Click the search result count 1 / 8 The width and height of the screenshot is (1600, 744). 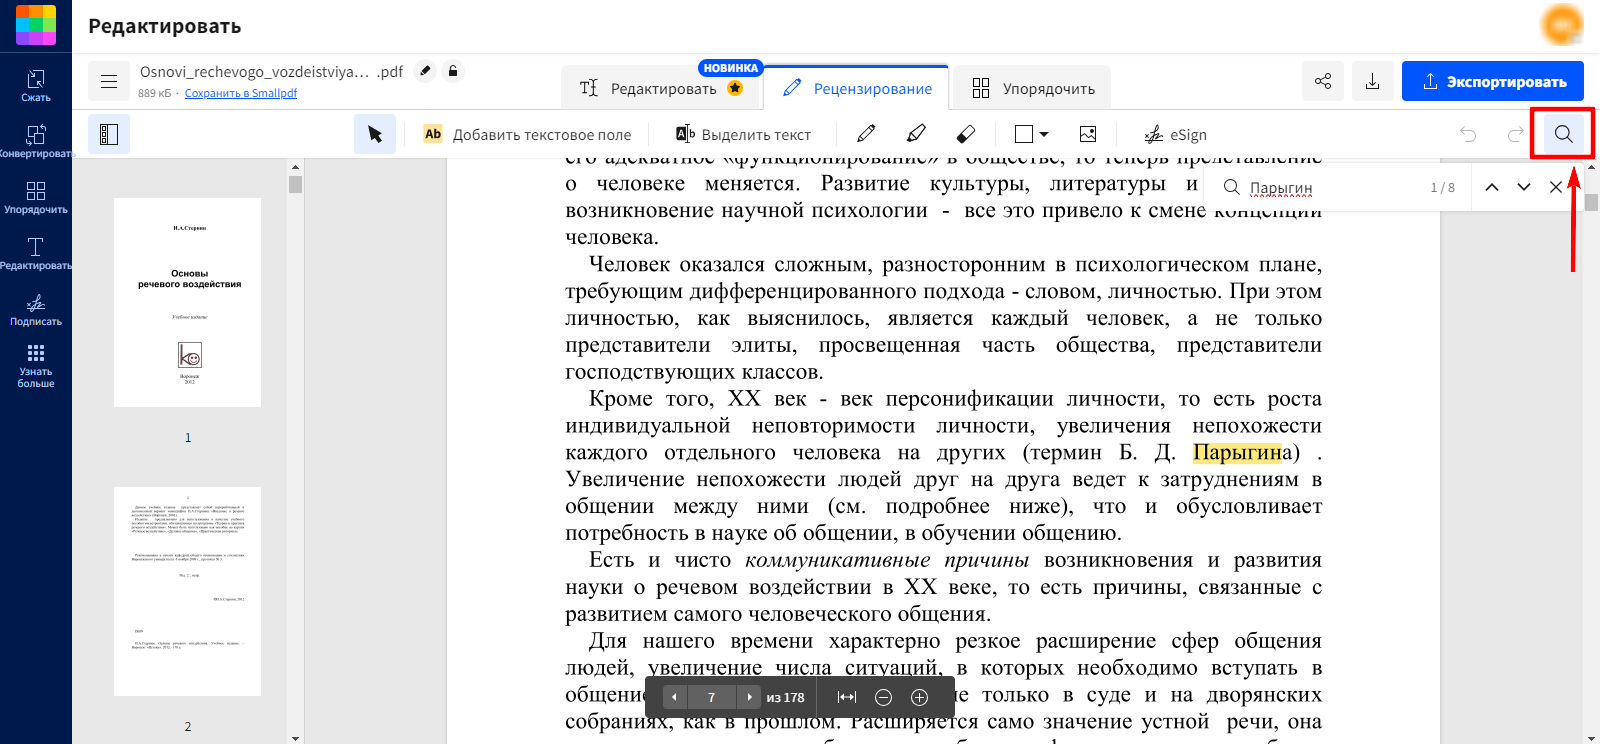pyautogui.click(x=1443, y=187)
